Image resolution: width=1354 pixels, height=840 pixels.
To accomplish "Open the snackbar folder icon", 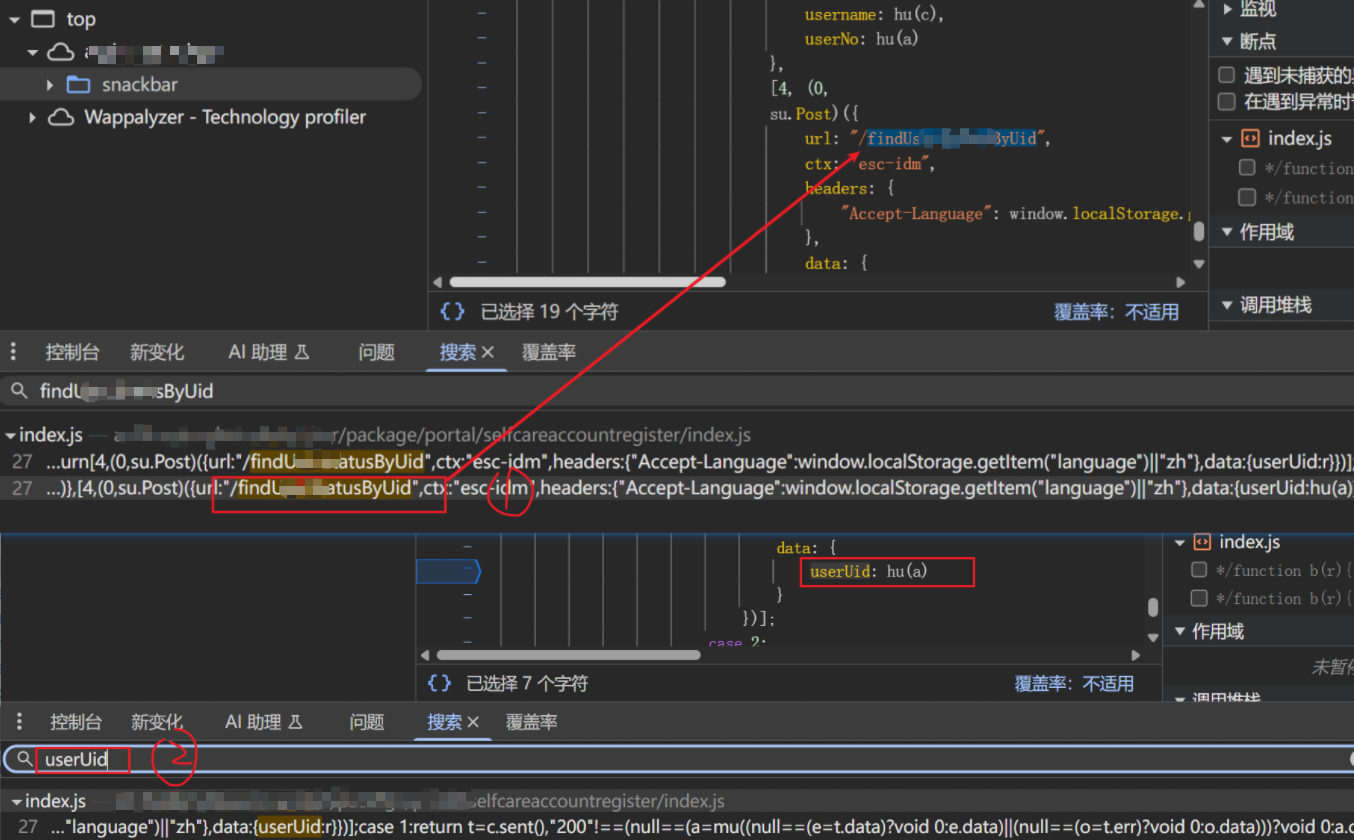I will coord(78,84).
